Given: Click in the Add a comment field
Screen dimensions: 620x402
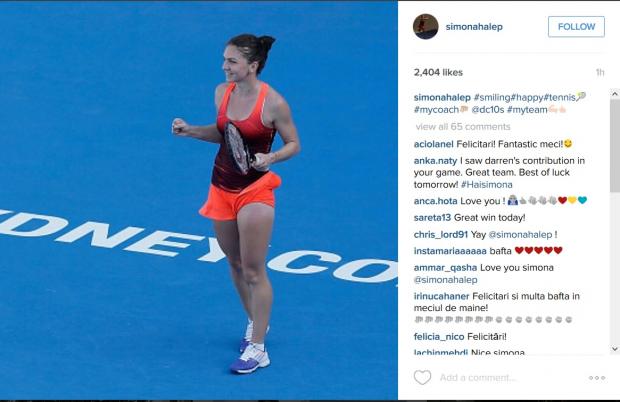Looking at the screenshot, I should pos(510,377).
